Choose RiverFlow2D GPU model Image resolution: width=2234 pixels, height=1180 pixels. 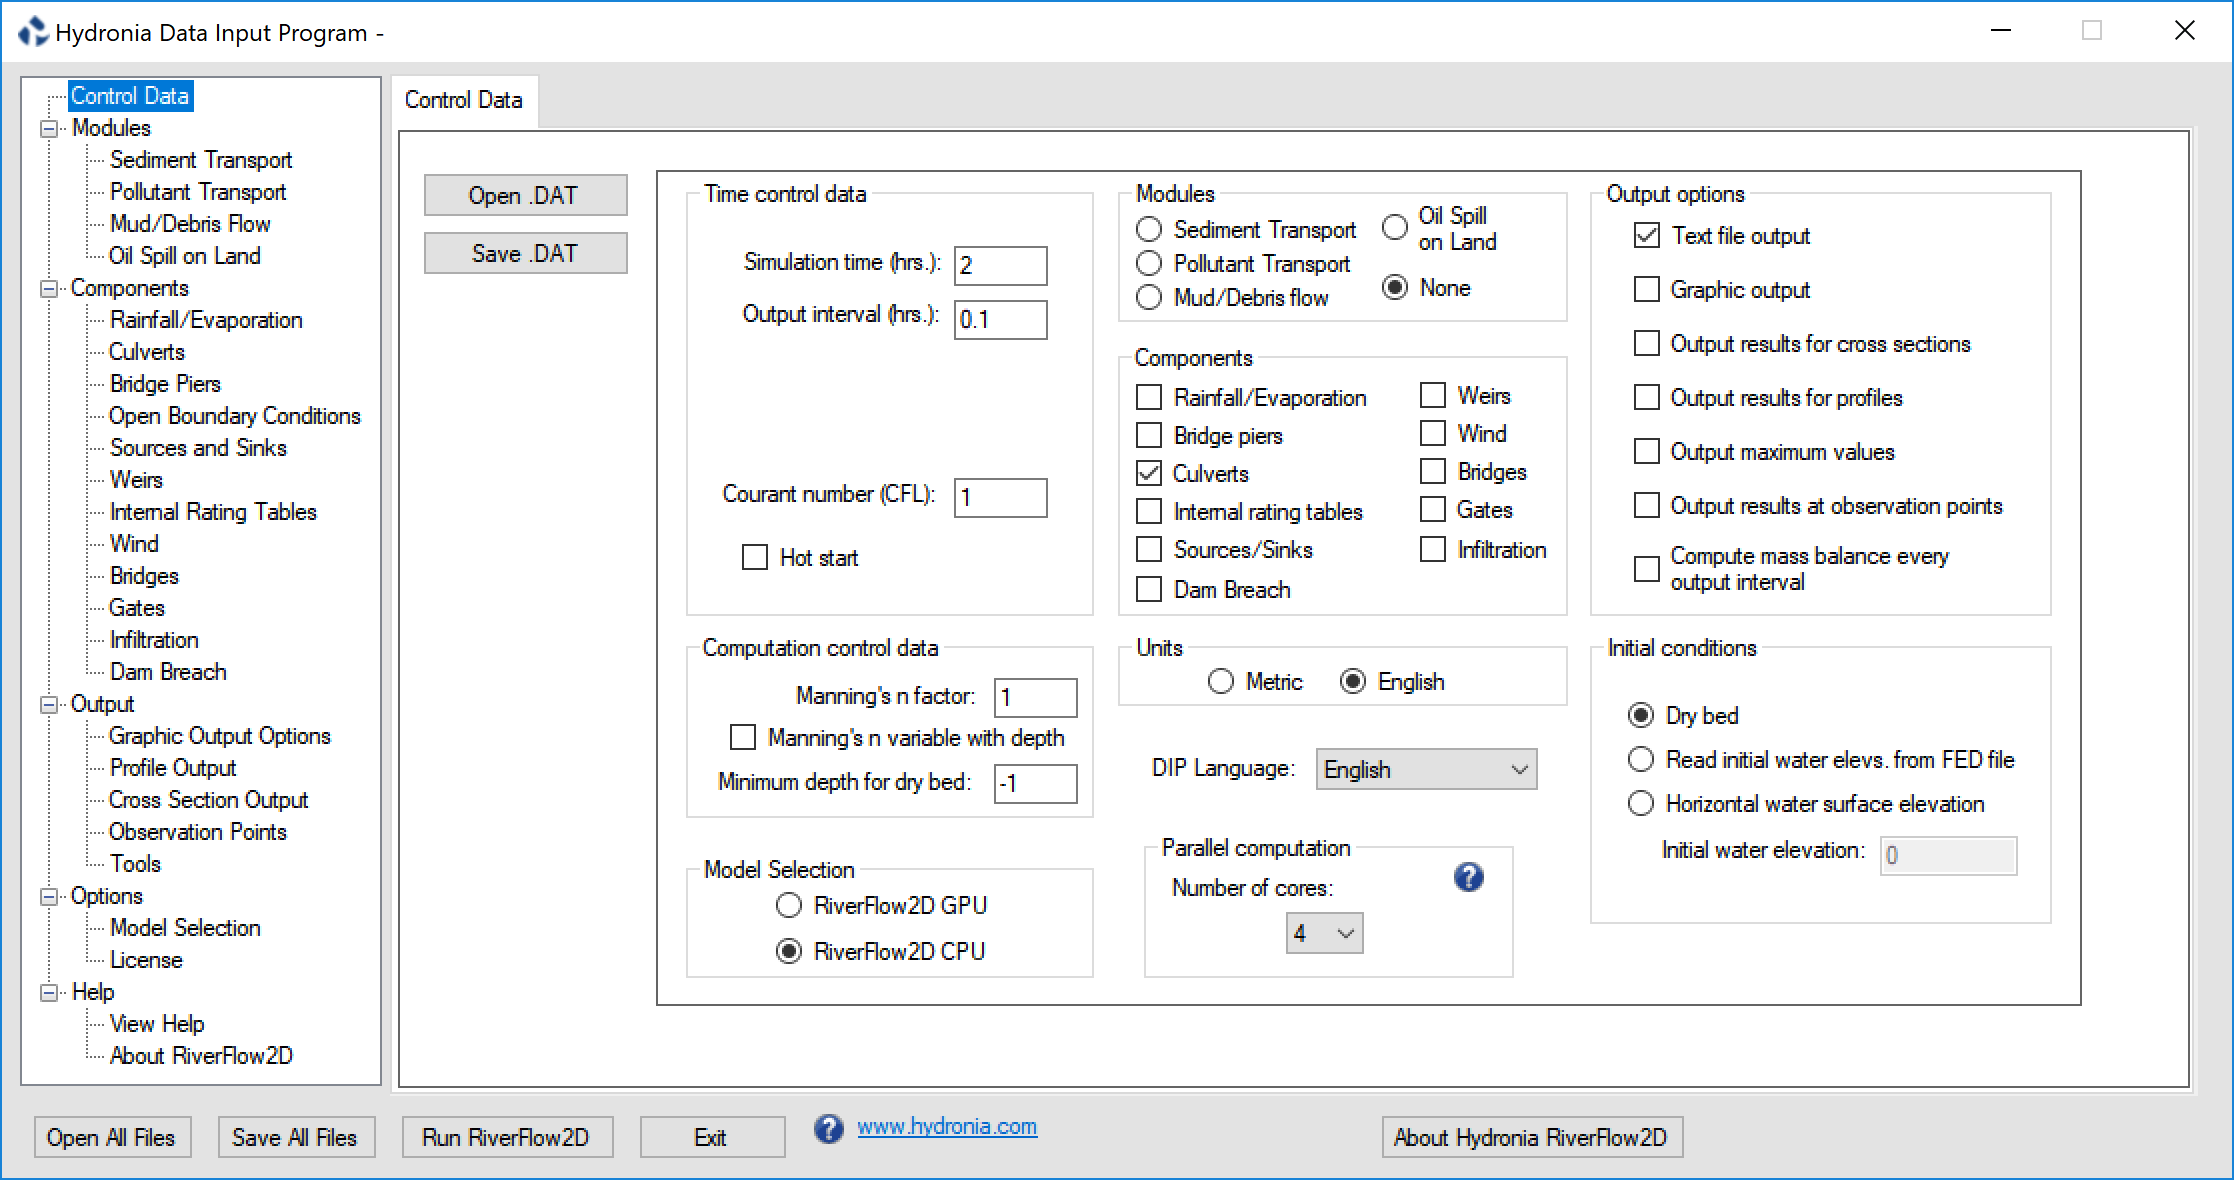tap(789, 905)
